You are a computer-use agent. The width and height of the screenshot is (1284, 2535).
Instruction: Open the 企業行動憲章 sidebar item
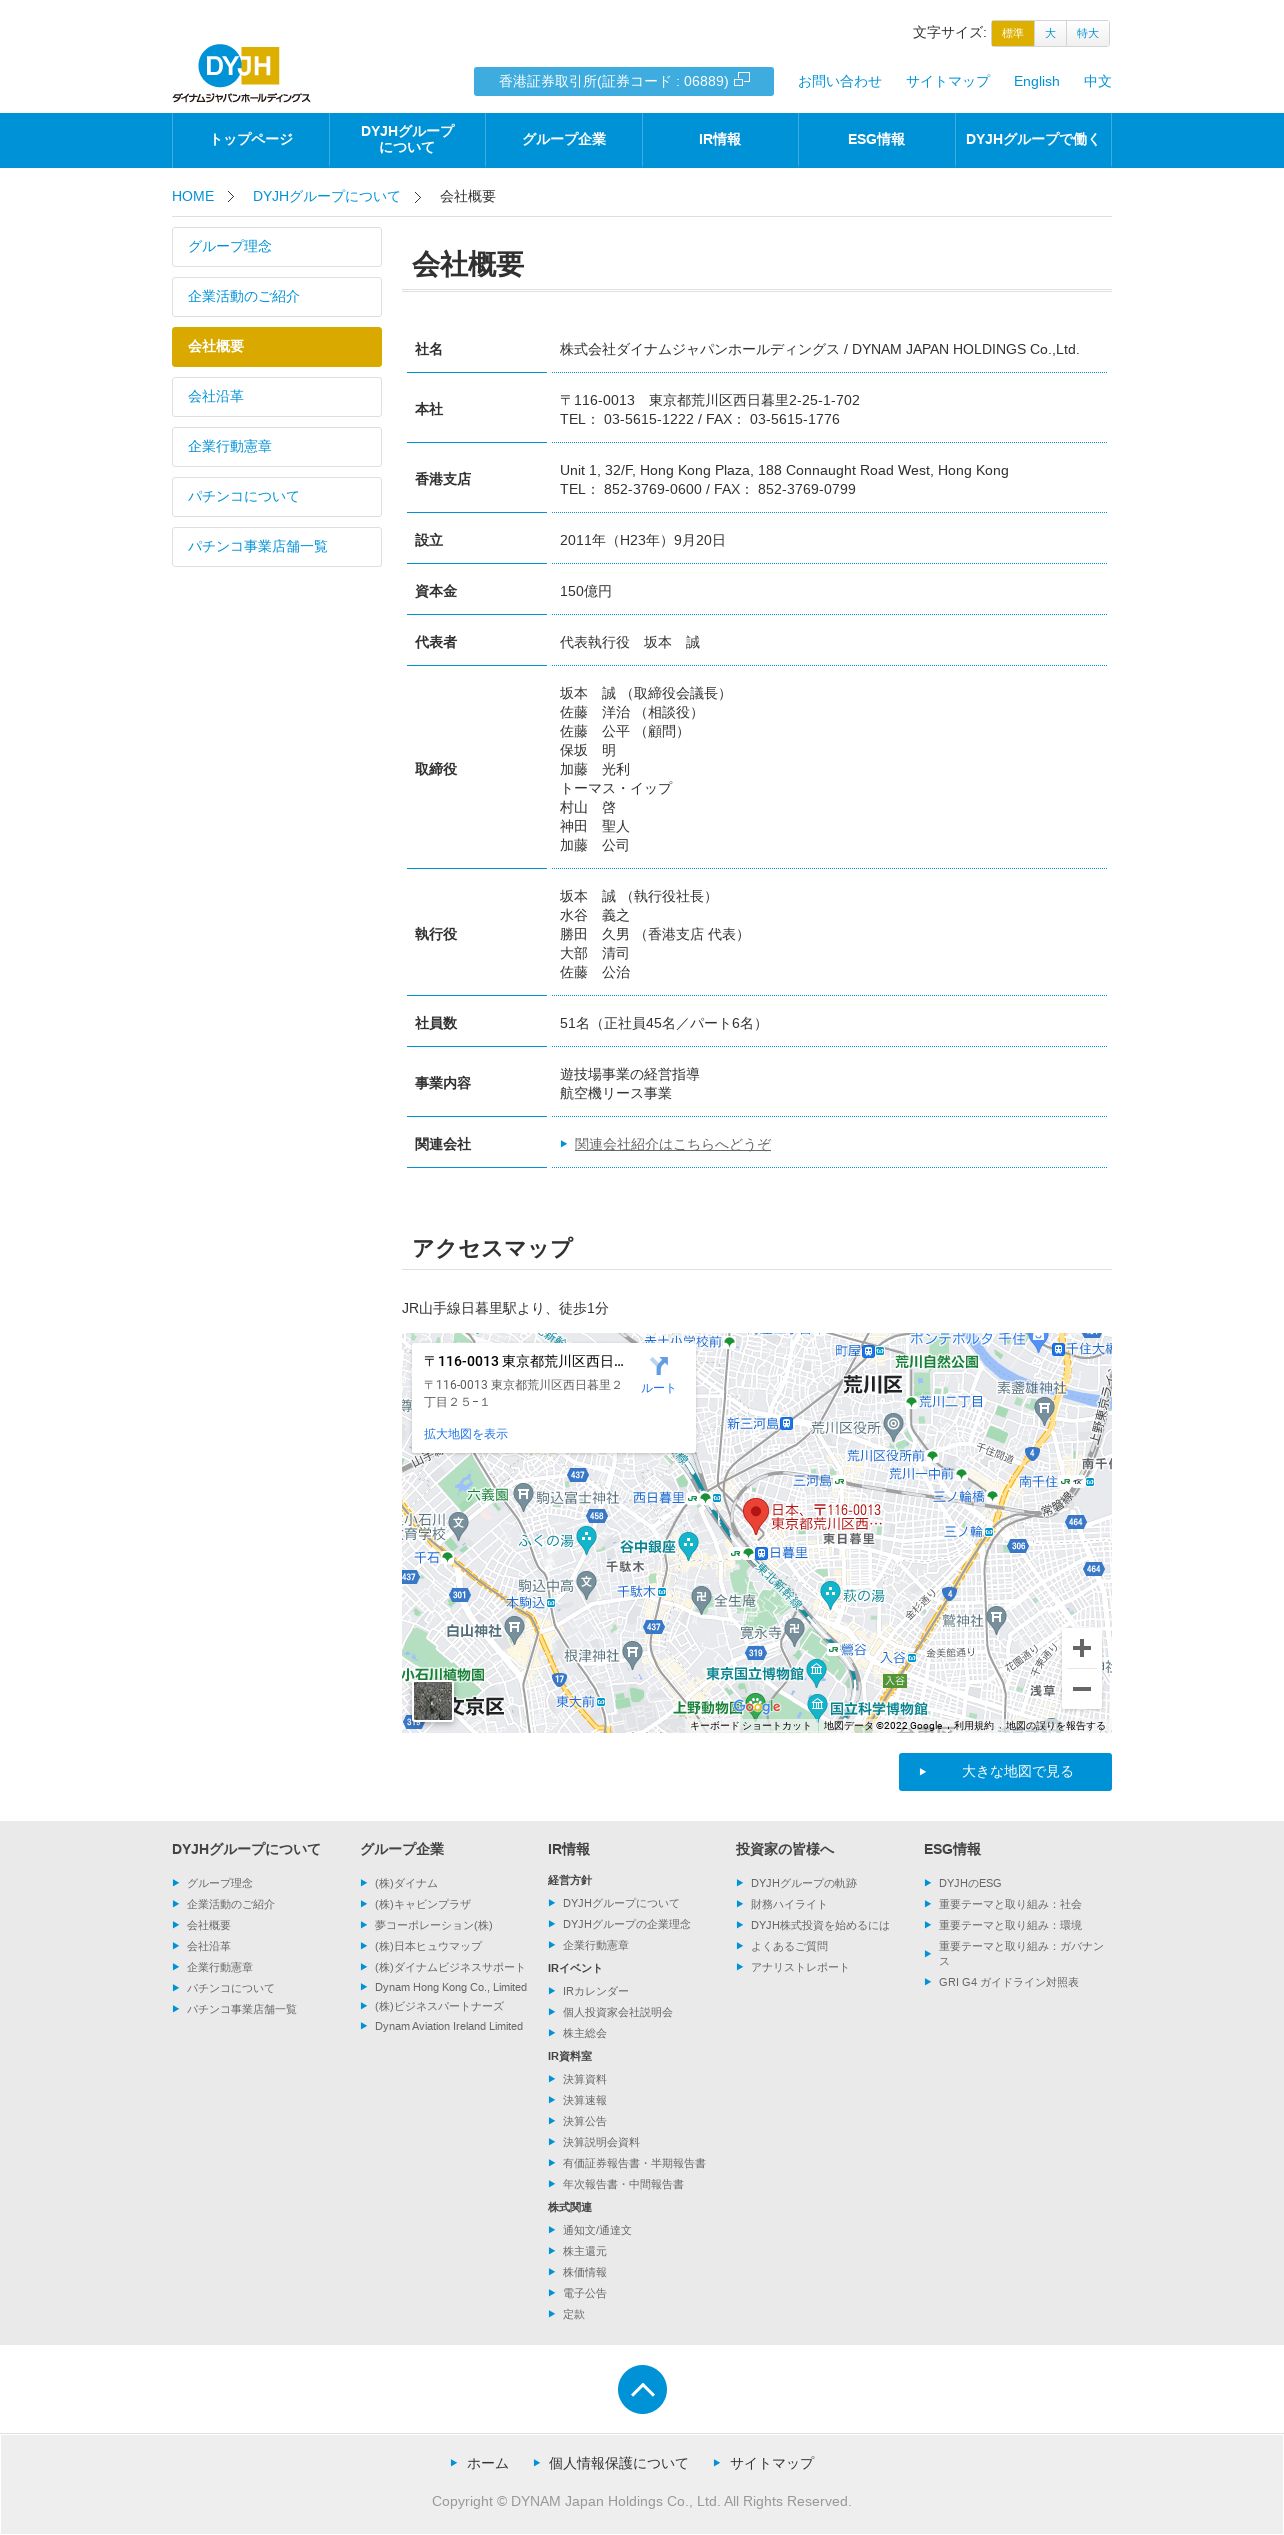(x=277, y=447)
